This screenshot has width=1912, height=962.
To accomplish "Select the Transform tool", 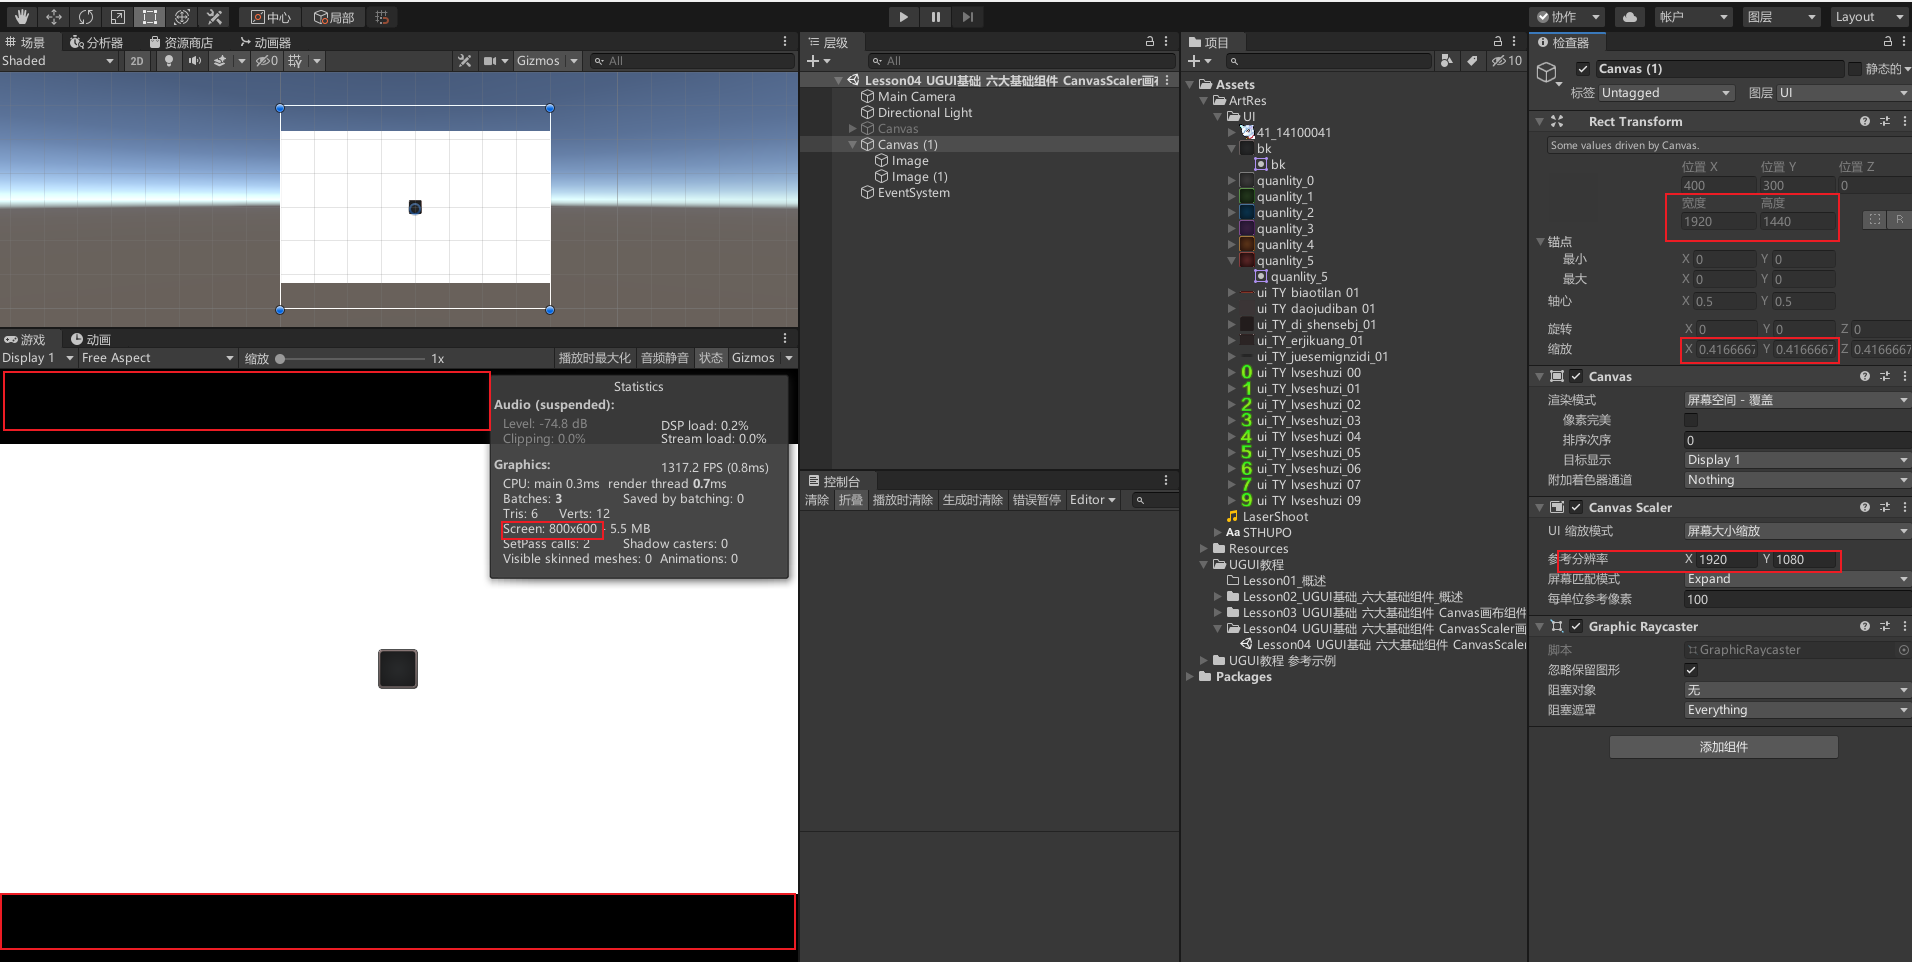I will [182, 17].
